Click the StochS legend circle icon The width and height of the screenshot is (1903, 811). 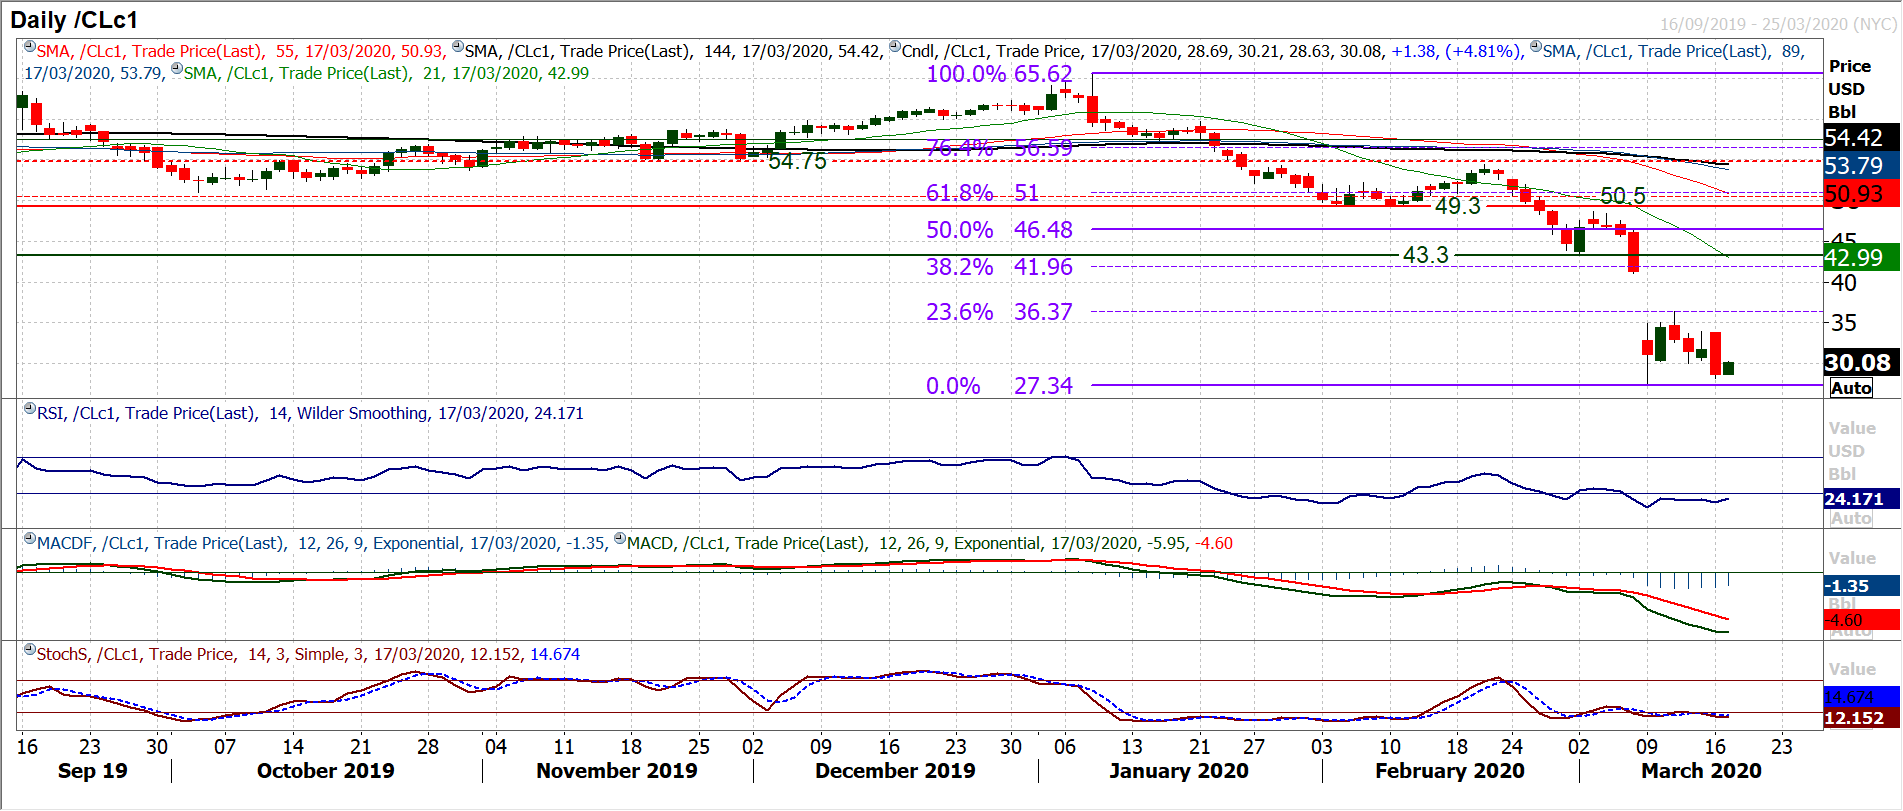(30, 649)
